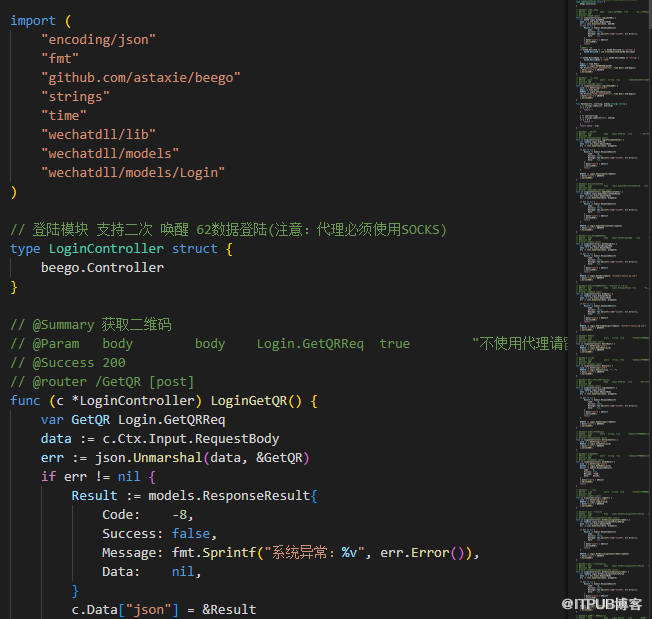Screen dimensions: 652x619
Task: Click the "wechatdll/models/Login" import line
Action: pyautogui.click(x=133, y=173)
